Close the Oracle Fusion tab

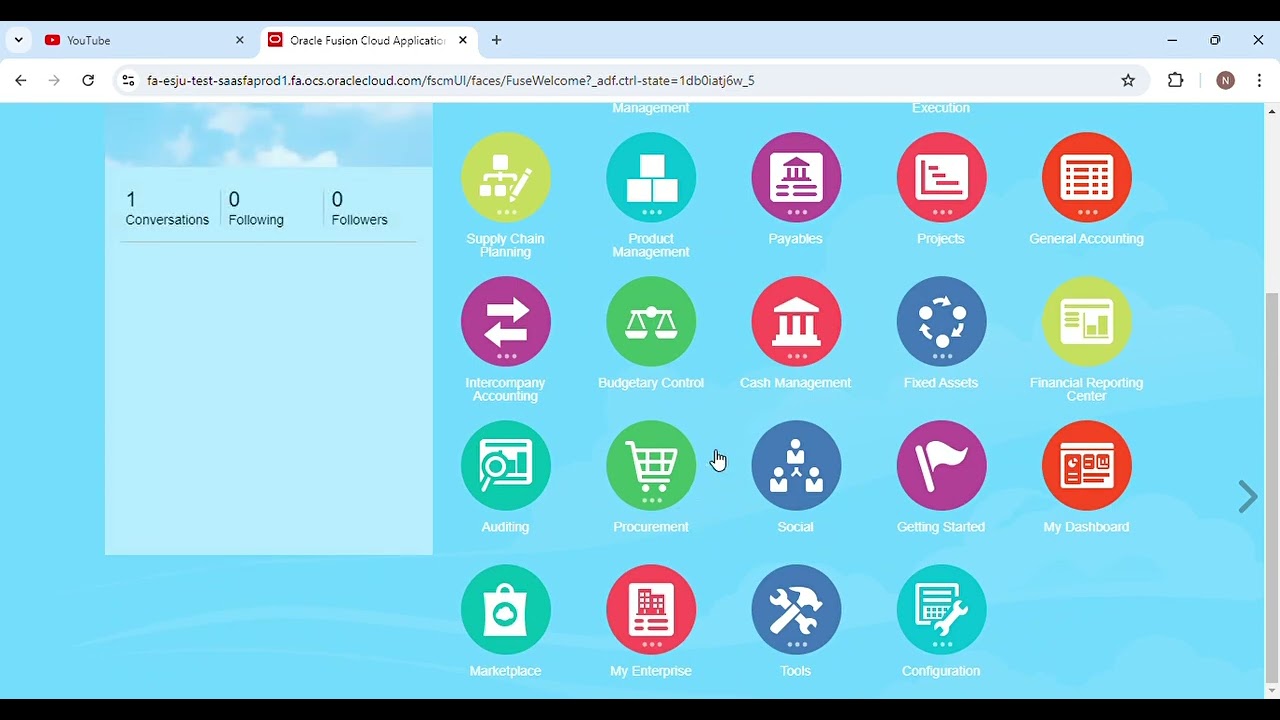coord(463,40)
